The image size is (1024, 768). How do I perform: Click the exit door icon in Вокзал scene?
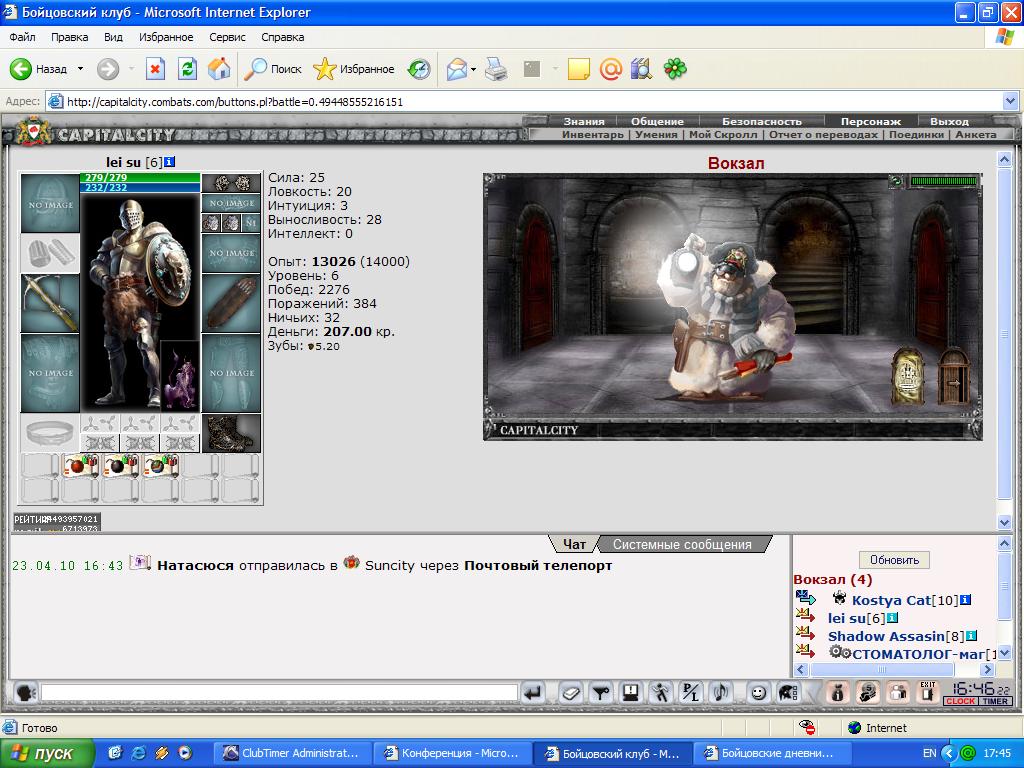[x=953, y=377]
